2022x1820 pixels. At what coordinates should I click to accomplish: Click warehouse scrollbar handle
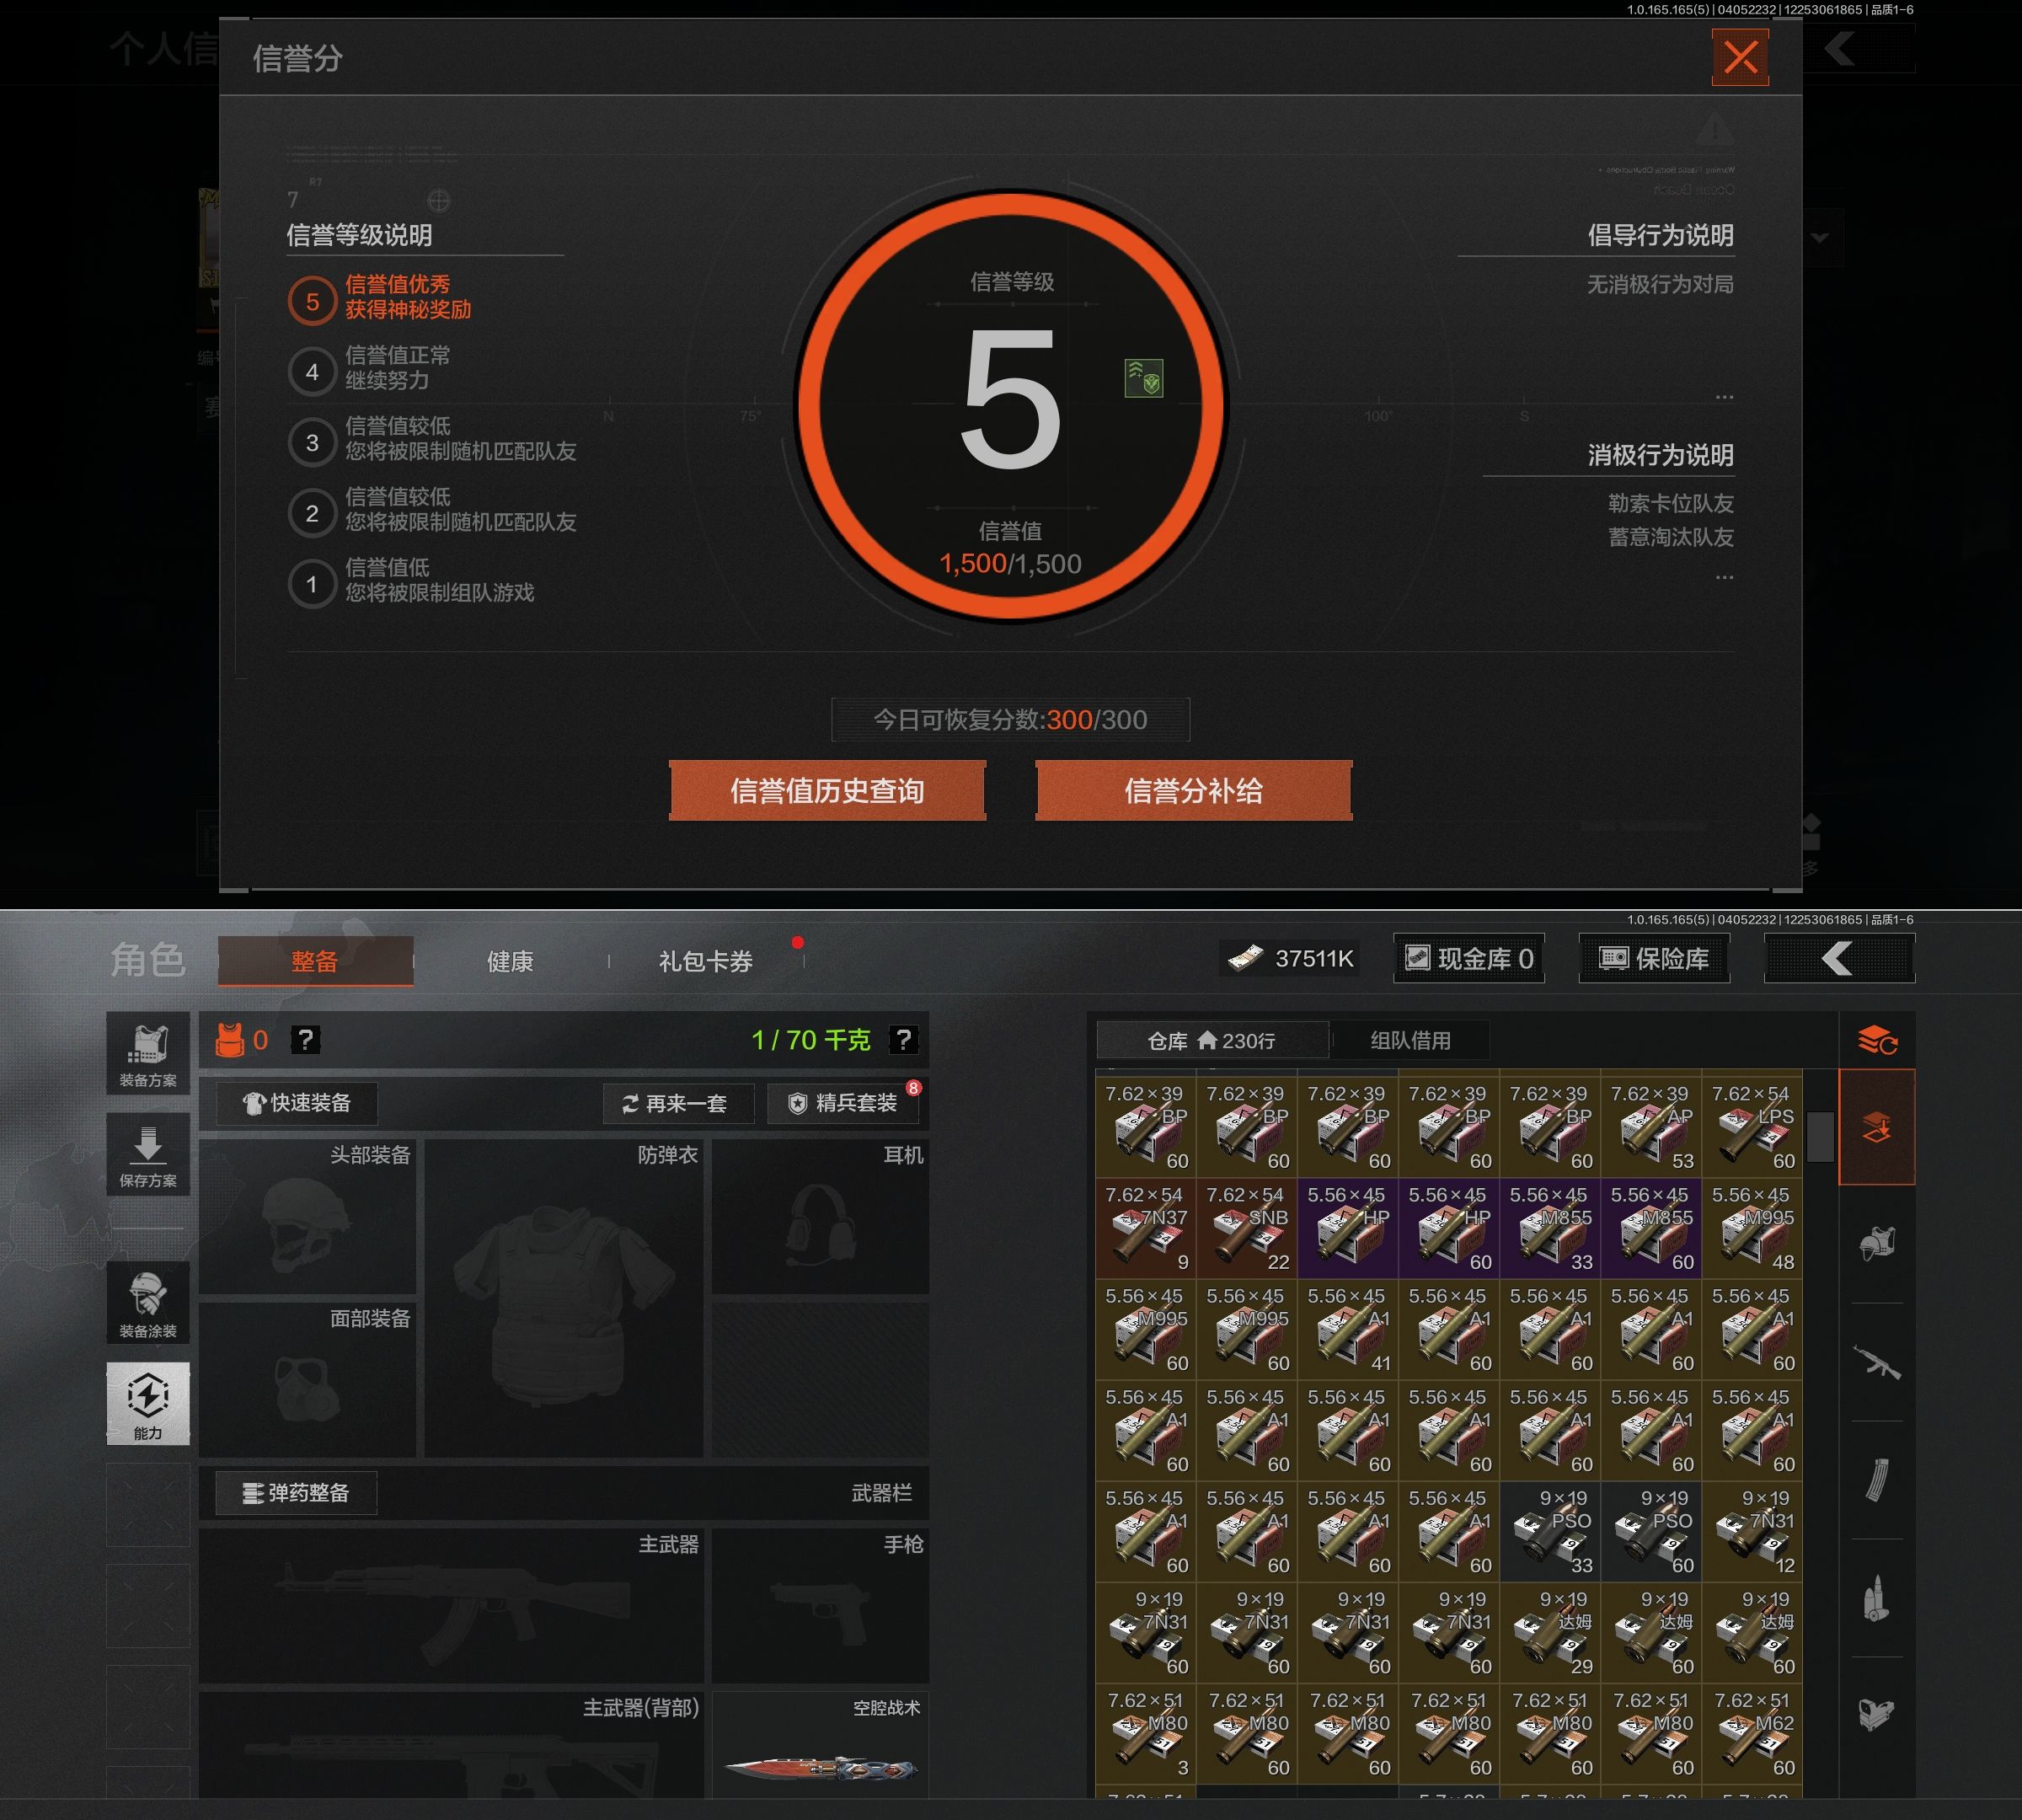tap(1820, 1136)
